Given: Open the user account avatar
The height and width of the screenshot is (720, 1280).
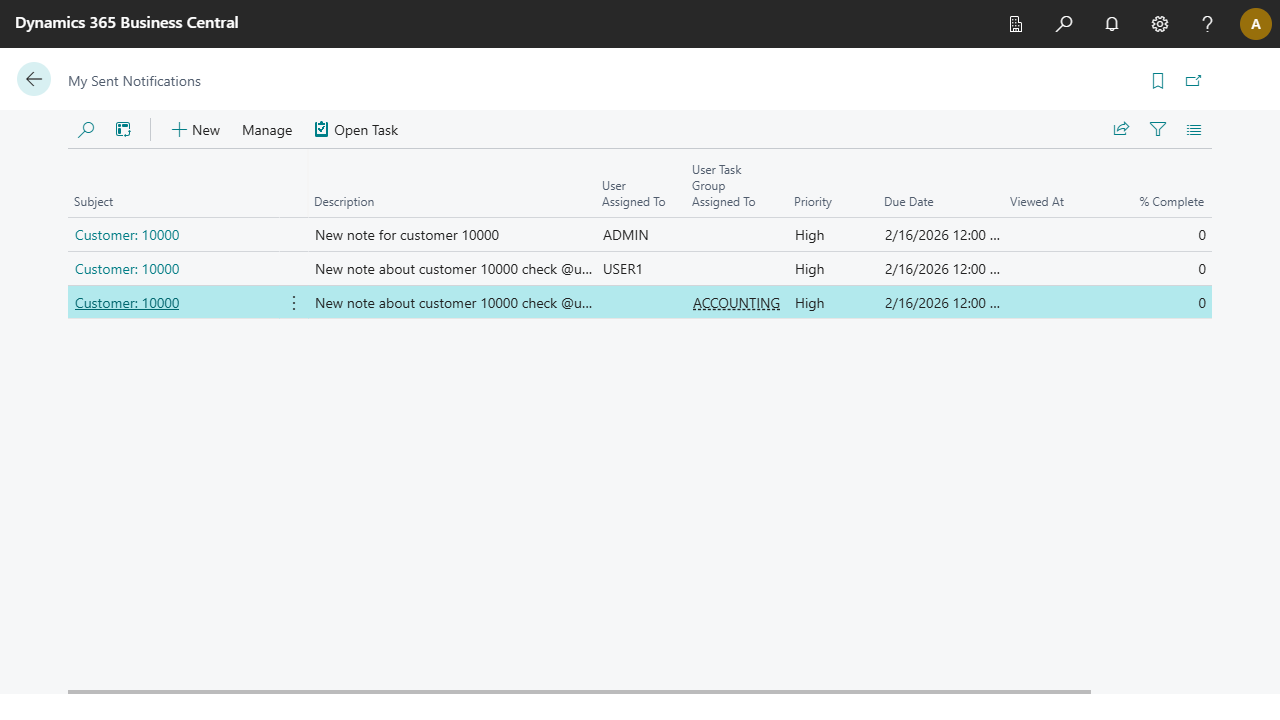Looking at the screenshot, I should click(x=1256, y=24).
